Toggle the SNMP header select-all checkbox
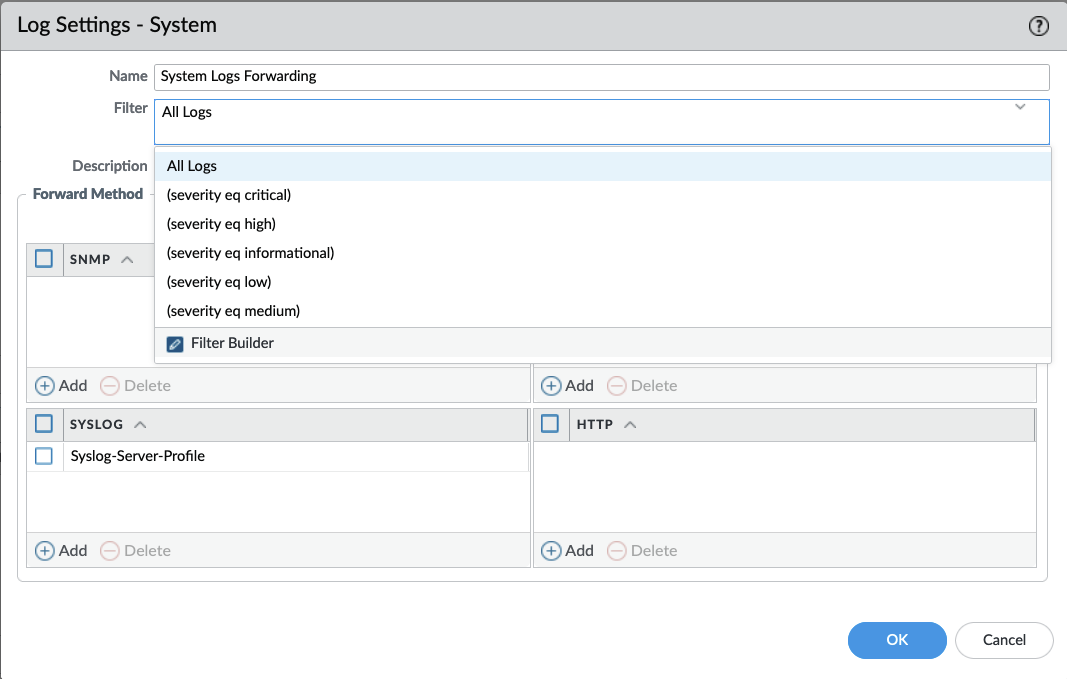This screenshot has width=1067, height=679. coord(44,259)
